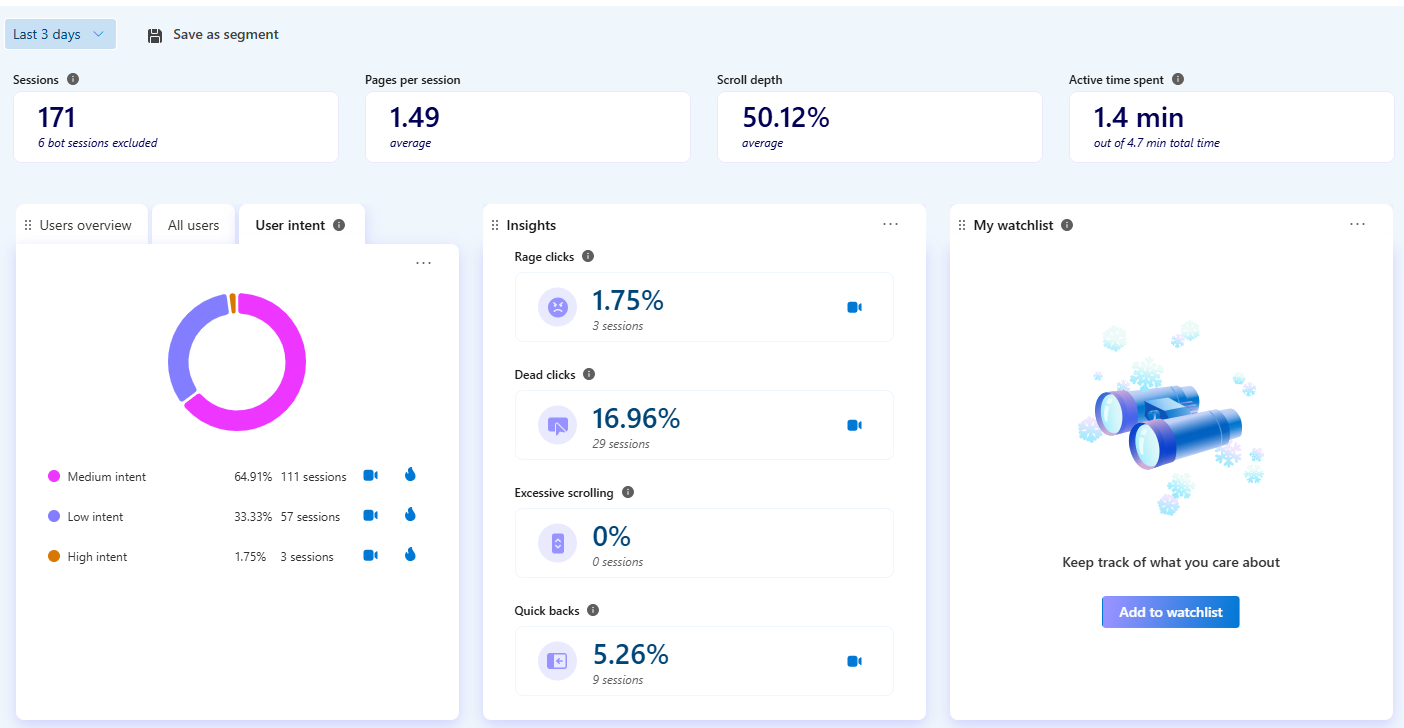Click the Add to watchlist button
The width and height of the screenshot is (1404, 728).
tap(1170, 611)
